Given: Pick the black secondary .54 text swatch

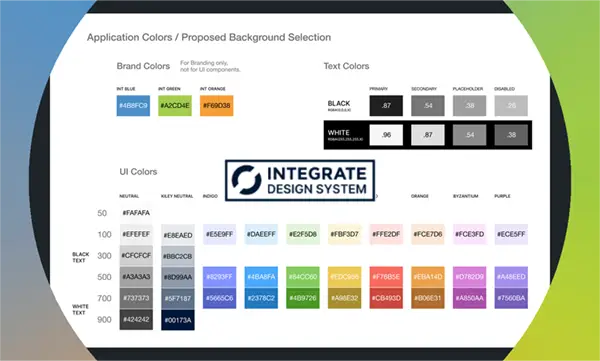Looking at the screenshot, I should pyautogui.click(x=428, y=106).
